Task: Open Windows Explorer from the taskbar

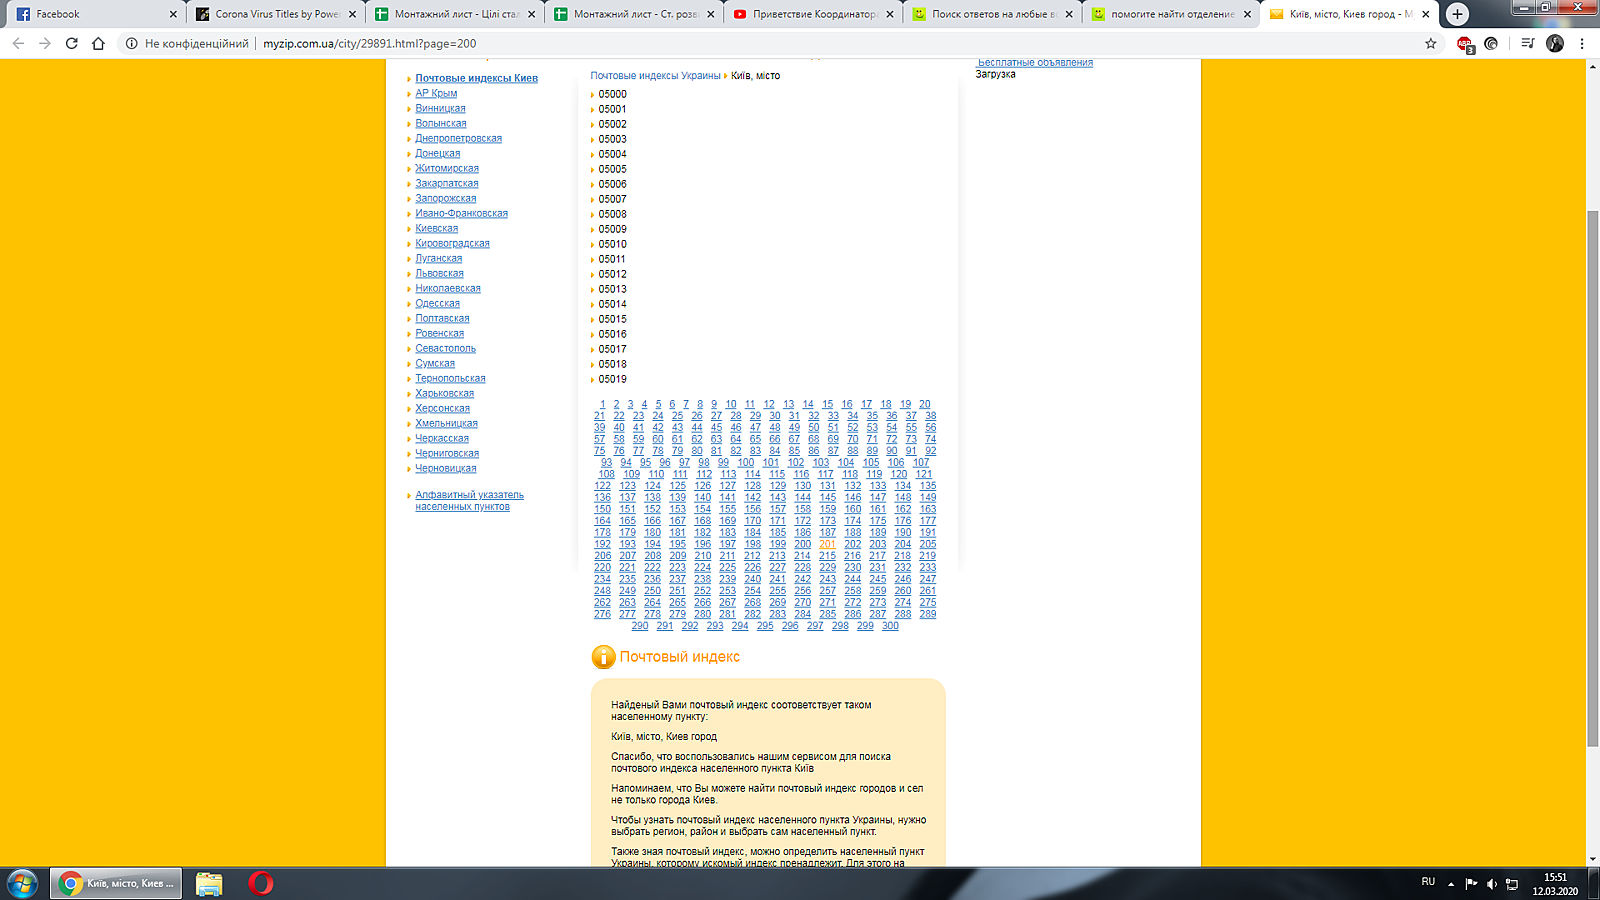Action: point(209,883)
